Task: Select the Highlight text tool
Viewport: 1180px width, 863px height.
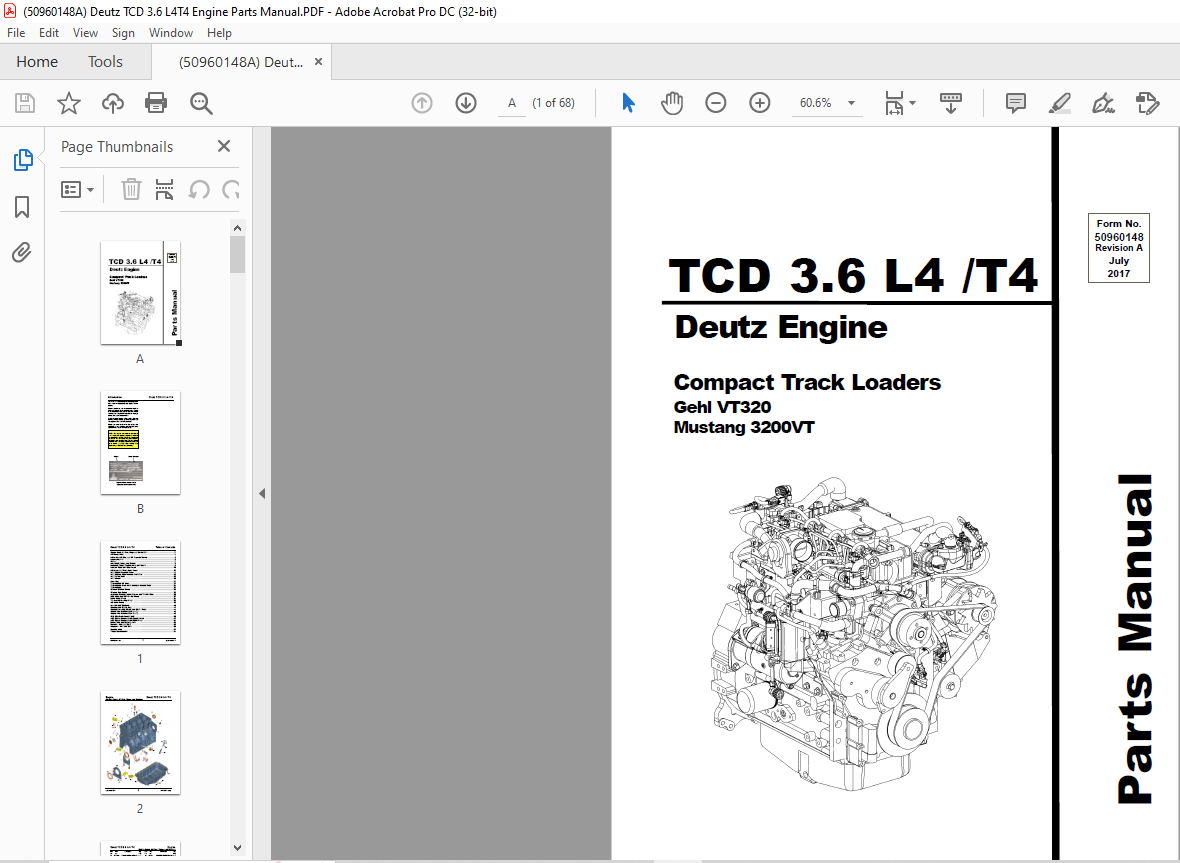Action: tap(1060, 103)
